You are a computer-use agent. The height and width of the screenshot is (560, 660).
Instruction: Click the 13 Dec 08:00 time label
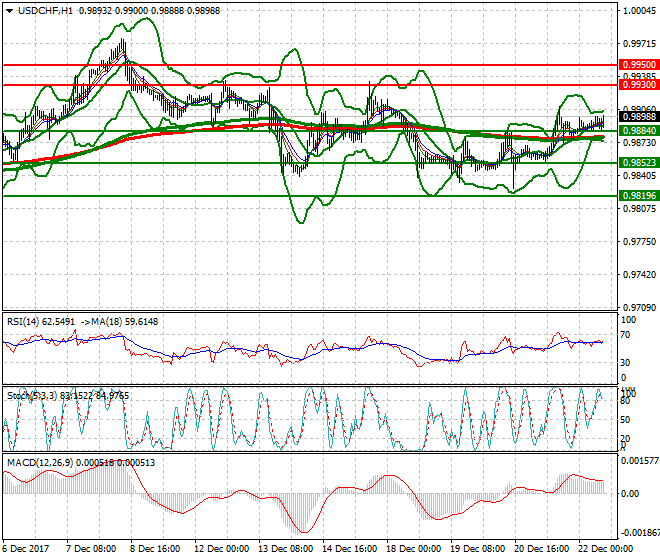coord(285,549)
